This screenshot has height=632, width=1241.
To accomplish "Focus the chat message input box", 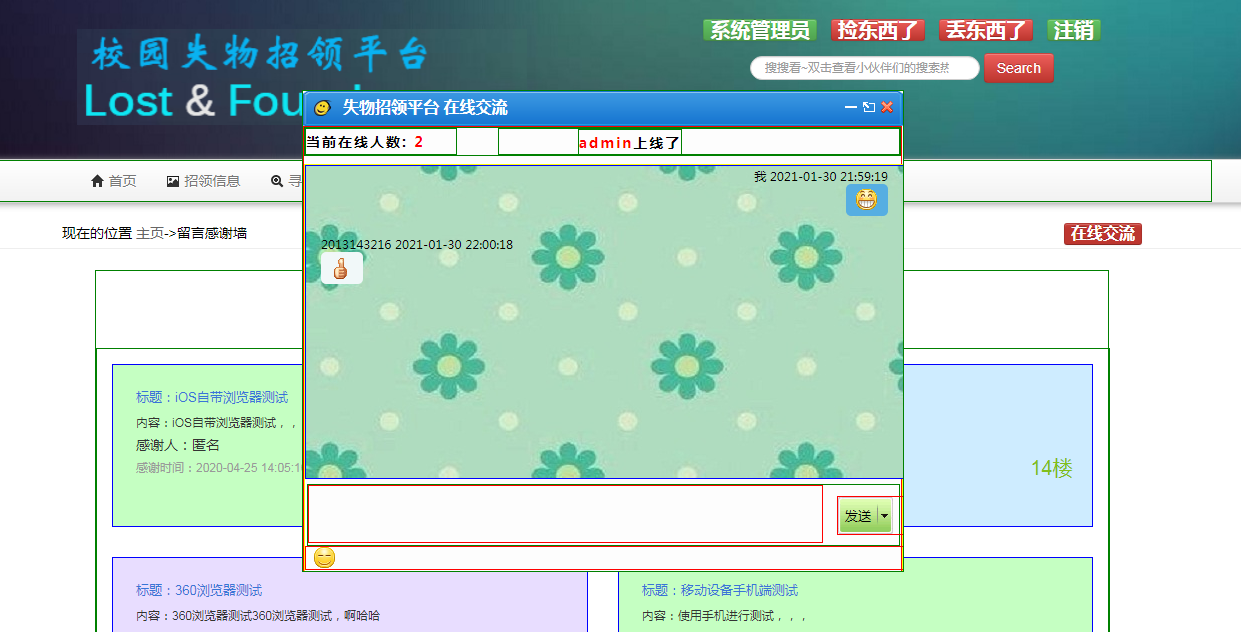I will [565, 514].
